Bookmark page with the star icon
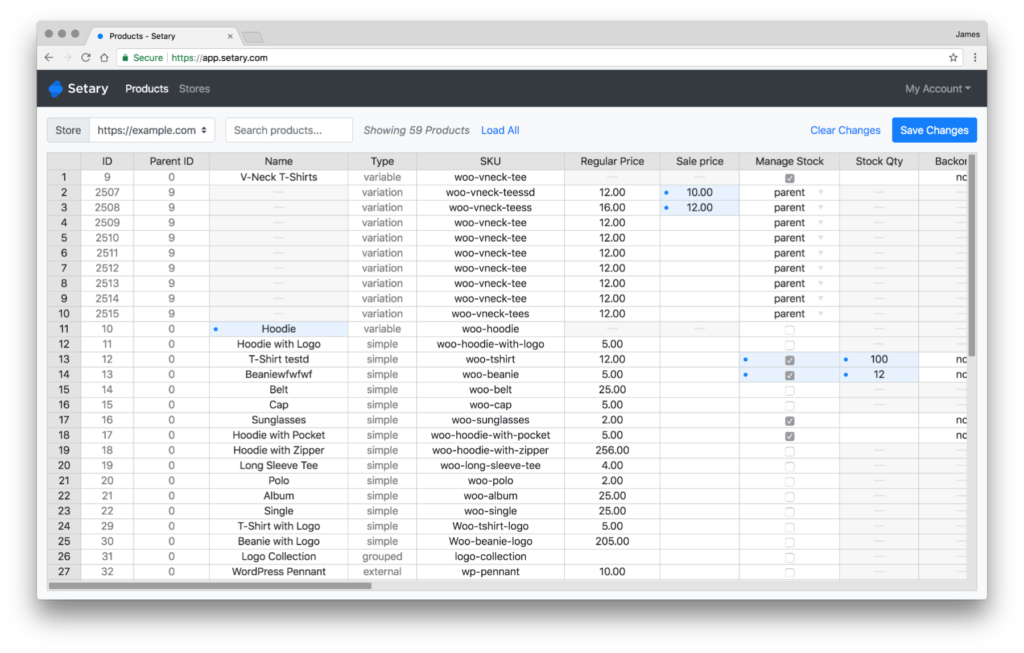 [953, 58]
